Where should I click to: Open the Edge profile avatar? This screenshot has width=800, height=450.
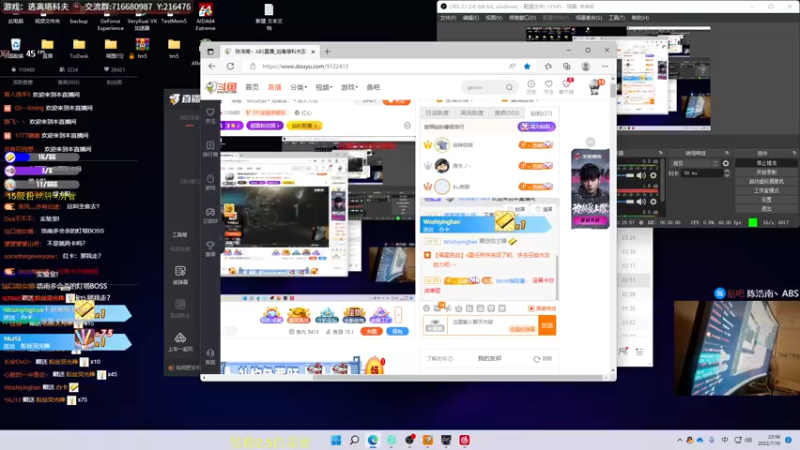click(x=586, y=66)
